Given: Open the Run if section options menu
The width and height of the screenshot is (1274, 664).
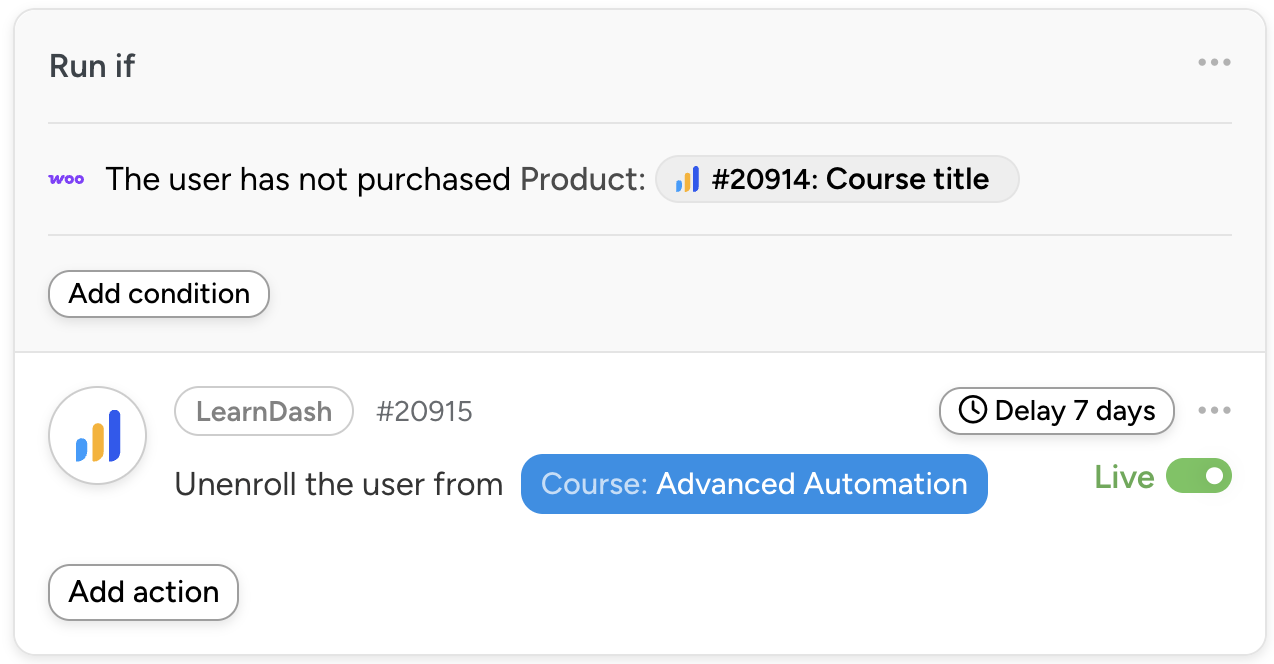Looking at the screenshot, I should click(1214, 63).
